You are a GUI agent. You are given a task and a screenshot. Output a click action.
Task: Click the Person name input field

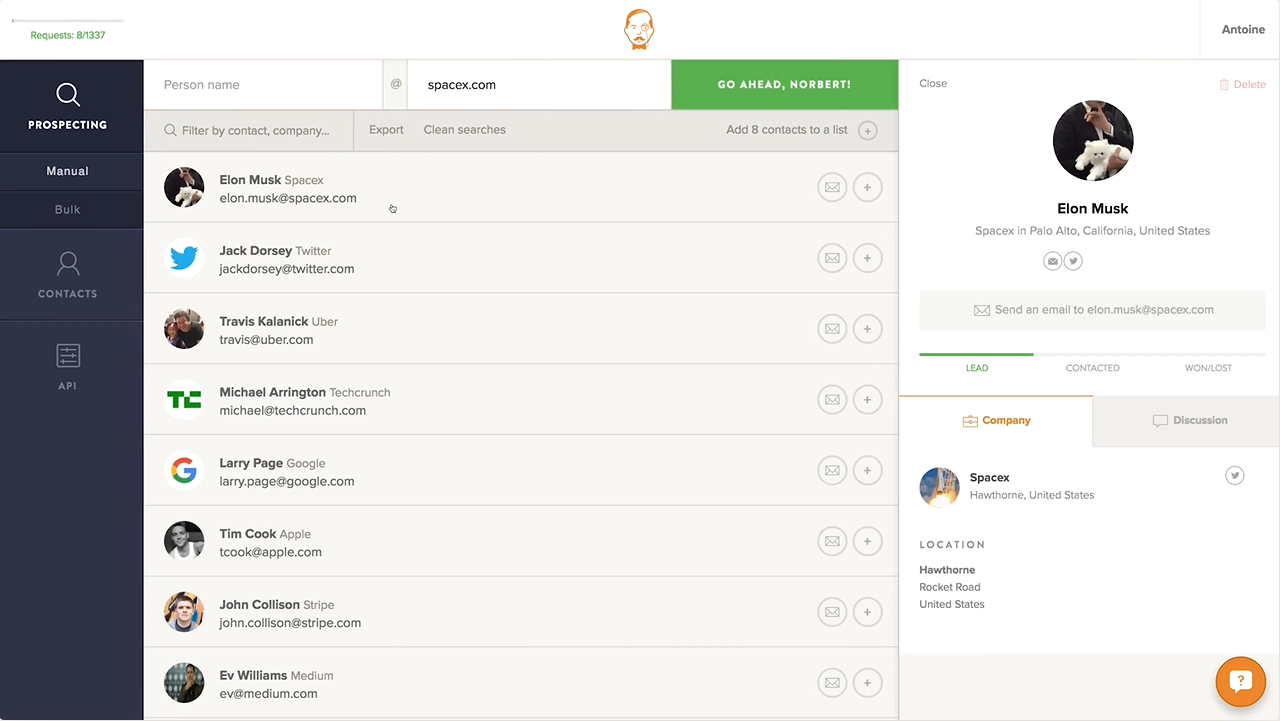pos(263,85)
